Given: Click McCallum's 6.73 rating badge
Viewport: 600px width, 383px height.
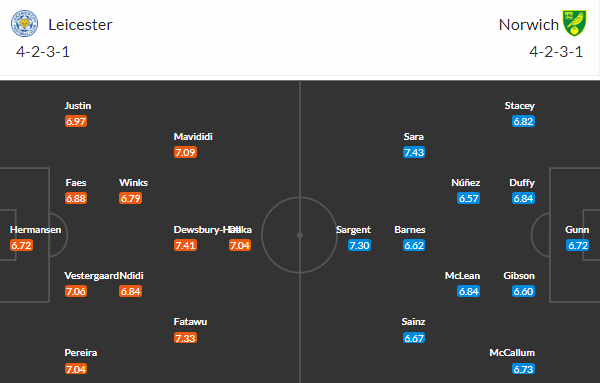Looking at the screenshot, I should coord(523,369).
